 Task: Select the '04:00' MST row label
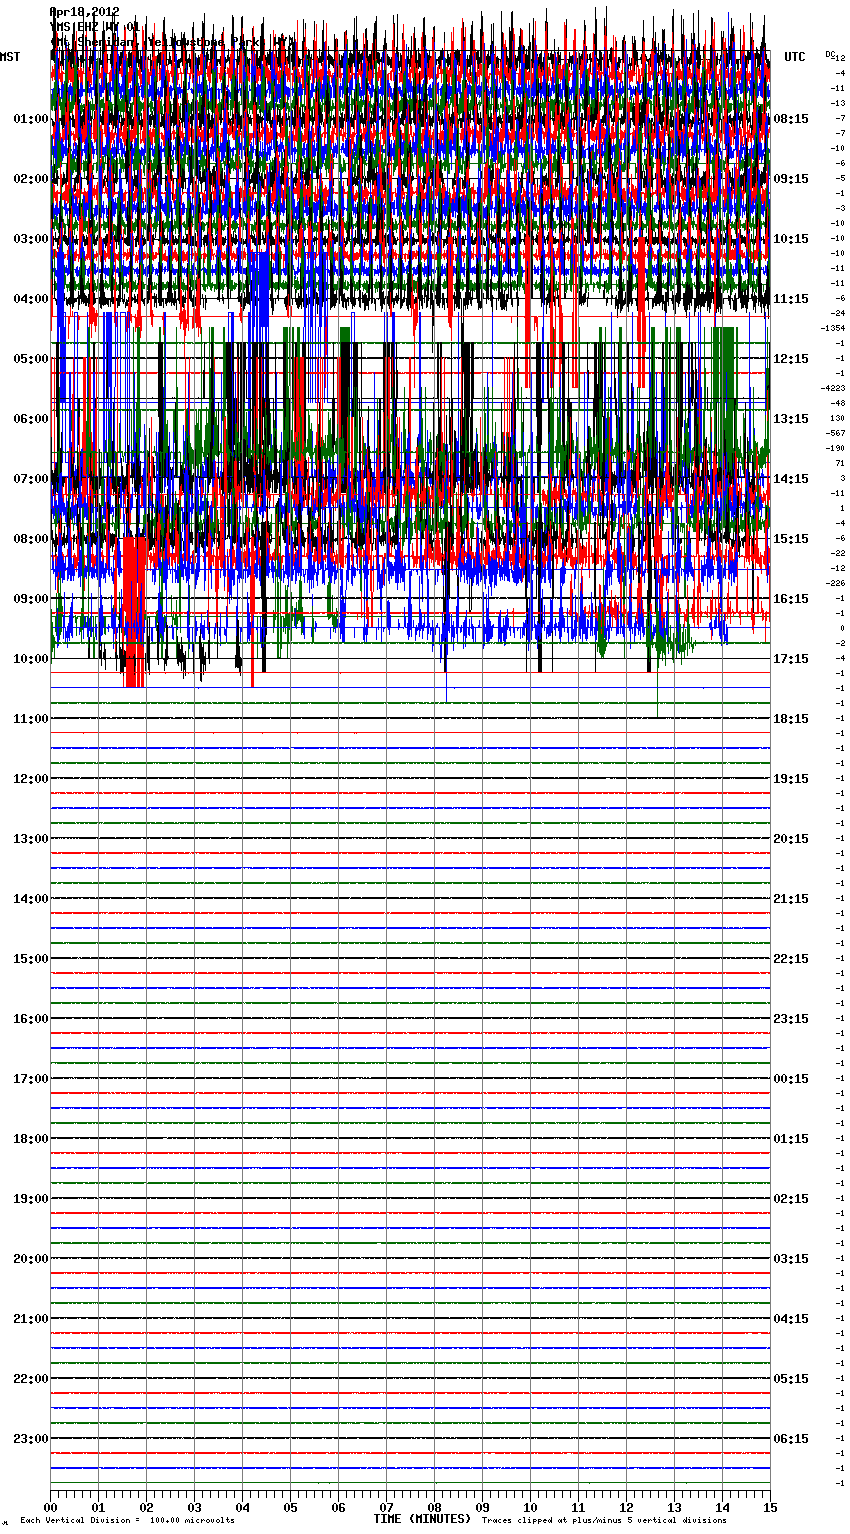[x=31, y=299]
